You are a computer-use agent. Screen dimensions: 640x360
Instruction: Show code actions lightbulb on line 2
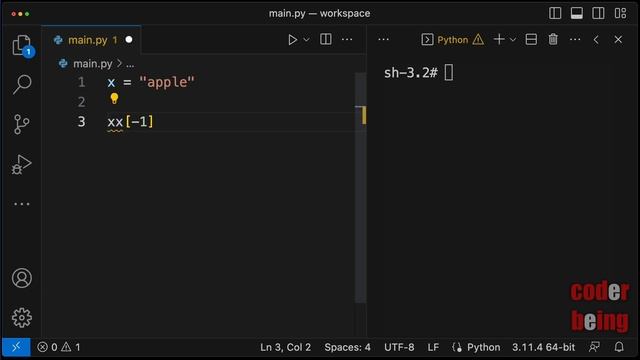pyautogui.click(x=114, y=98)
